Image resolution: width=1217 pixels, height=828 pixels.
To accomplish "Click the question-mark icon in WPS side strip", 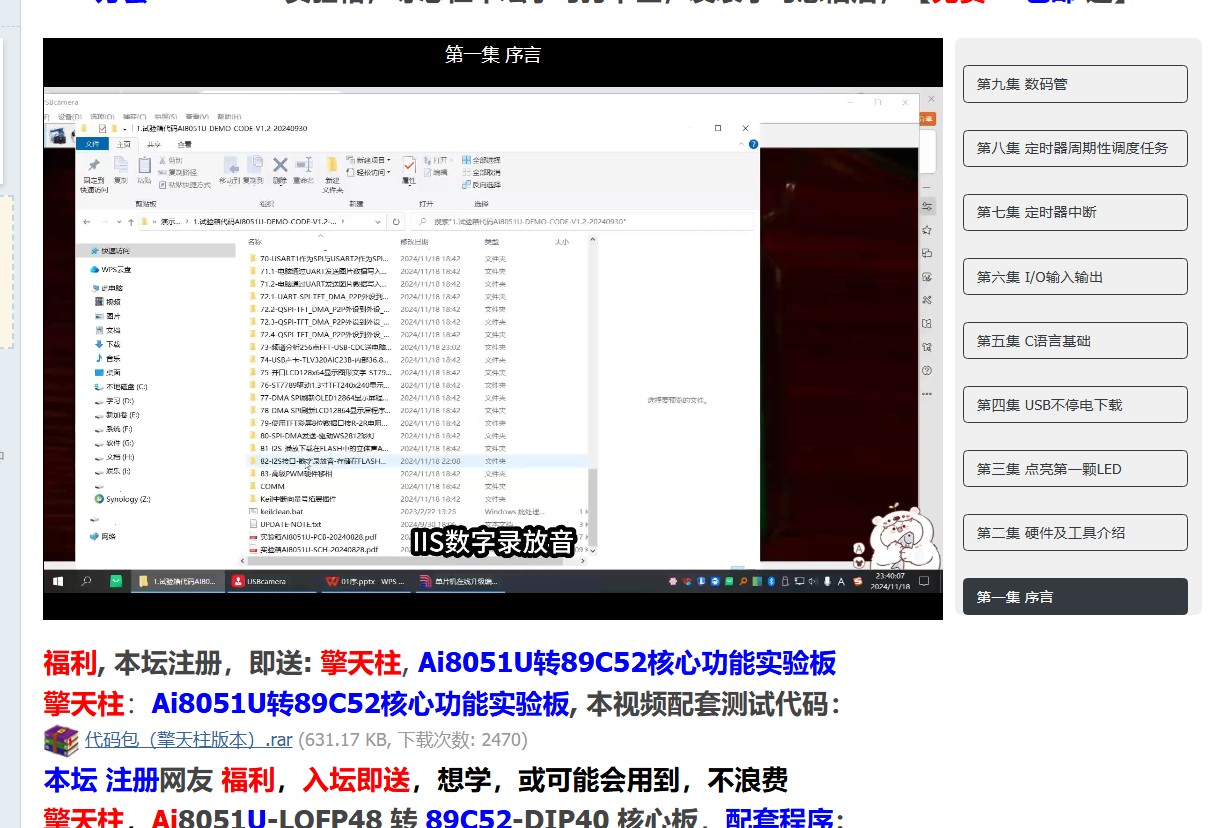I will click(x=927, y=370).
